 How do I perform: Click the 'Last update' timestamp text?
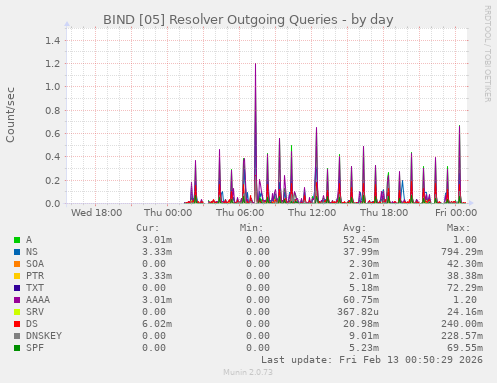coord(372,360)
